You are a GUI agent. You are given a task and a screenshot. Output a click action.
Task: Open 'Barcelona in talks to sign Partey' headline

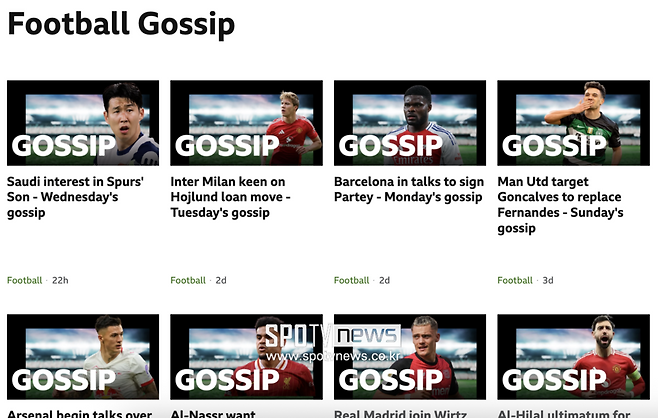(409, 189)
